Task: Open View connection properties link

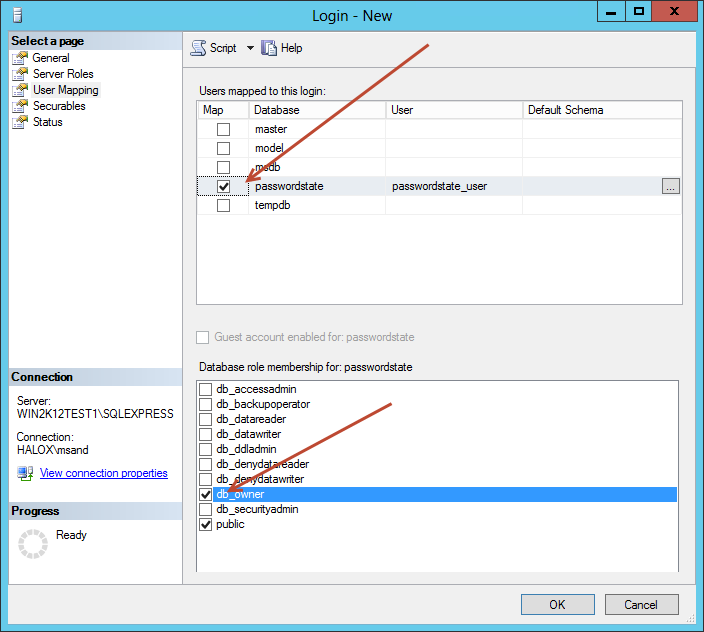Action: tap(103, 473)
